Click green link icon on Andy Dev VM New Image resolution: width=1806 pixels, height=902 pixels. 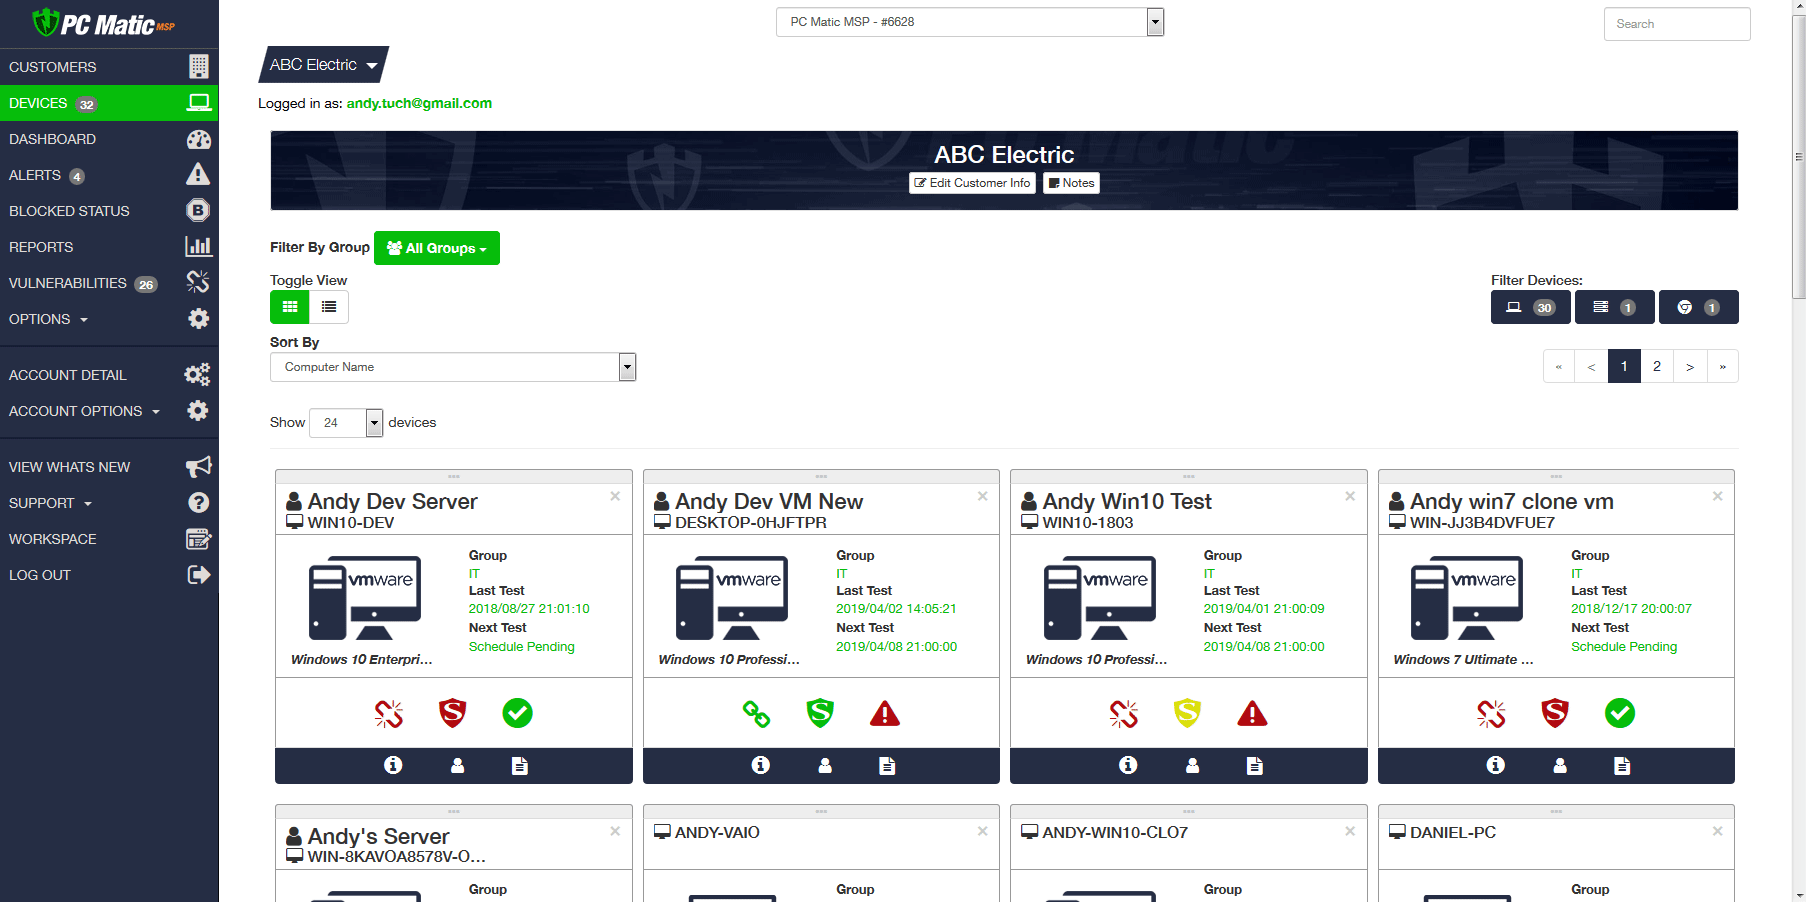point(757,713)
